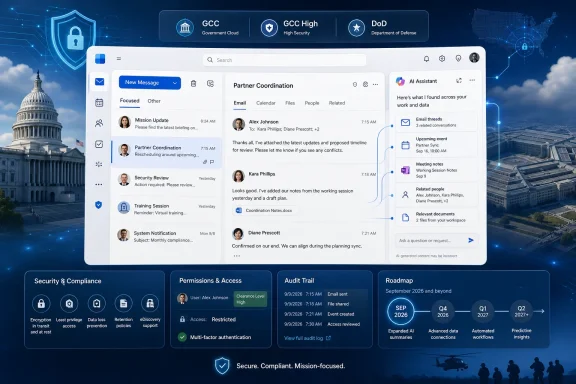Click the blue shield icon in sidebar

(x=98, y=205)
